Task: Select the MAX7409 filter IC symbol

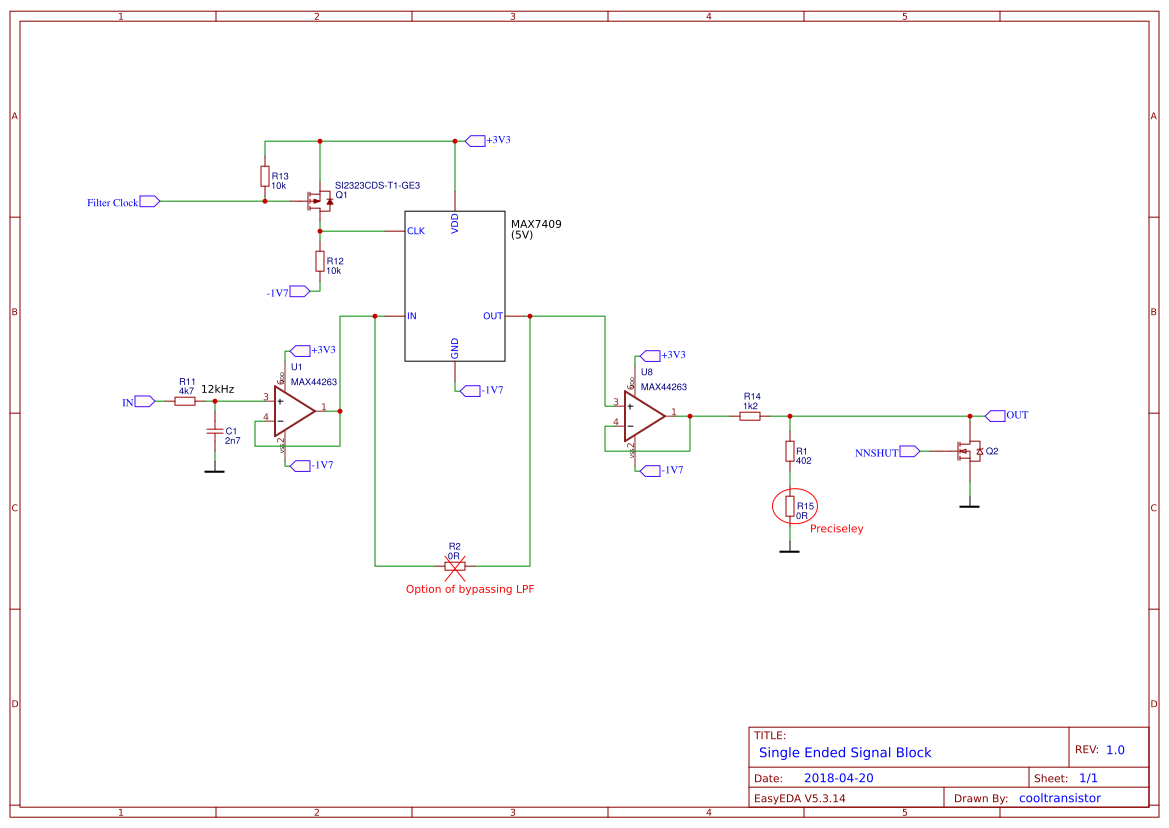Action: coord(454,285)
